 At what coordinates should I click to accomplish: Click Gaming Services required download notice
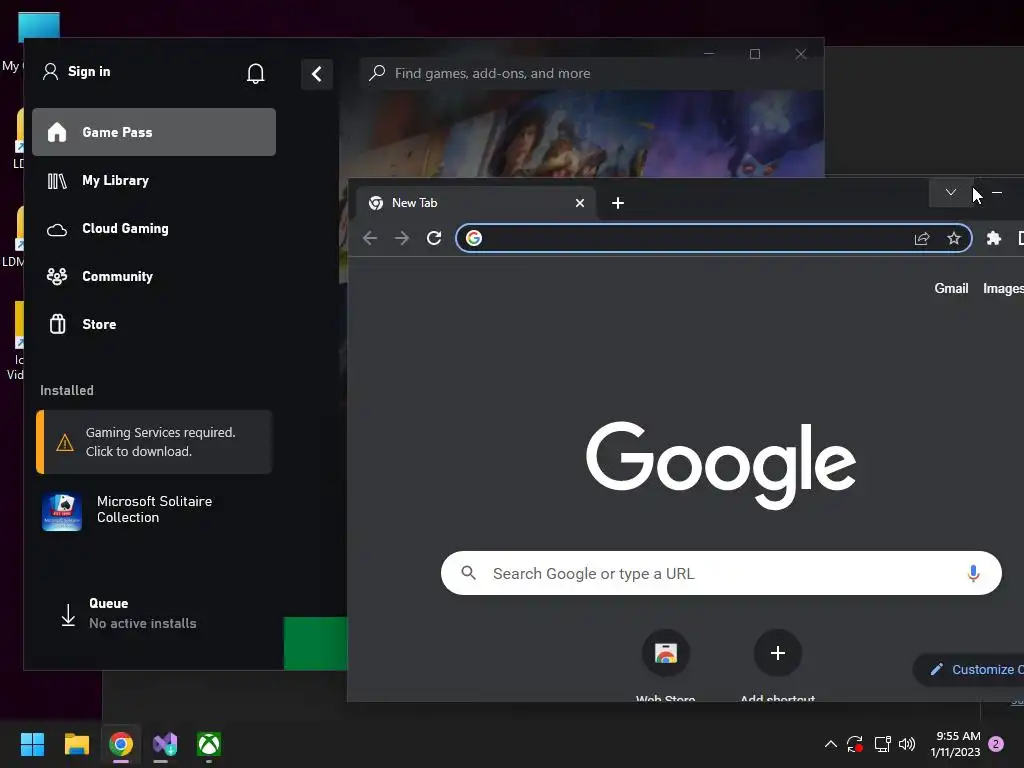(154, 442)
